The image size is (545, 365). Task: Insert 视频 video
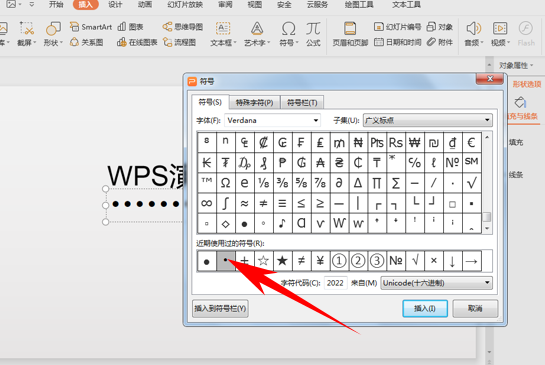[x=500, y=33]
